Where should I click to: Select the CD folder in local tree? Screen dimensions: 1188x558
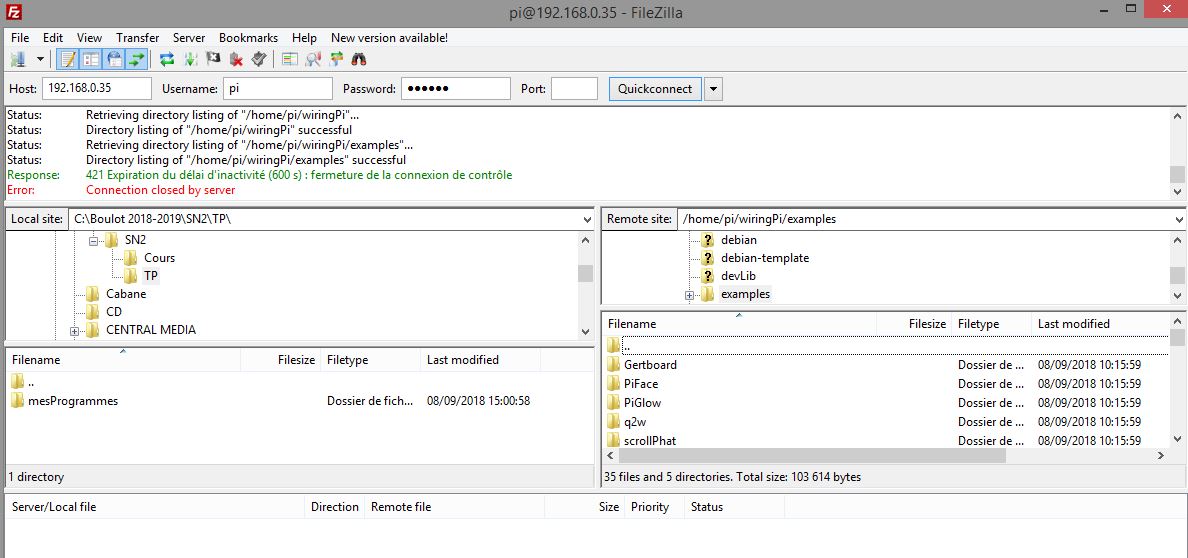(114, 312)
